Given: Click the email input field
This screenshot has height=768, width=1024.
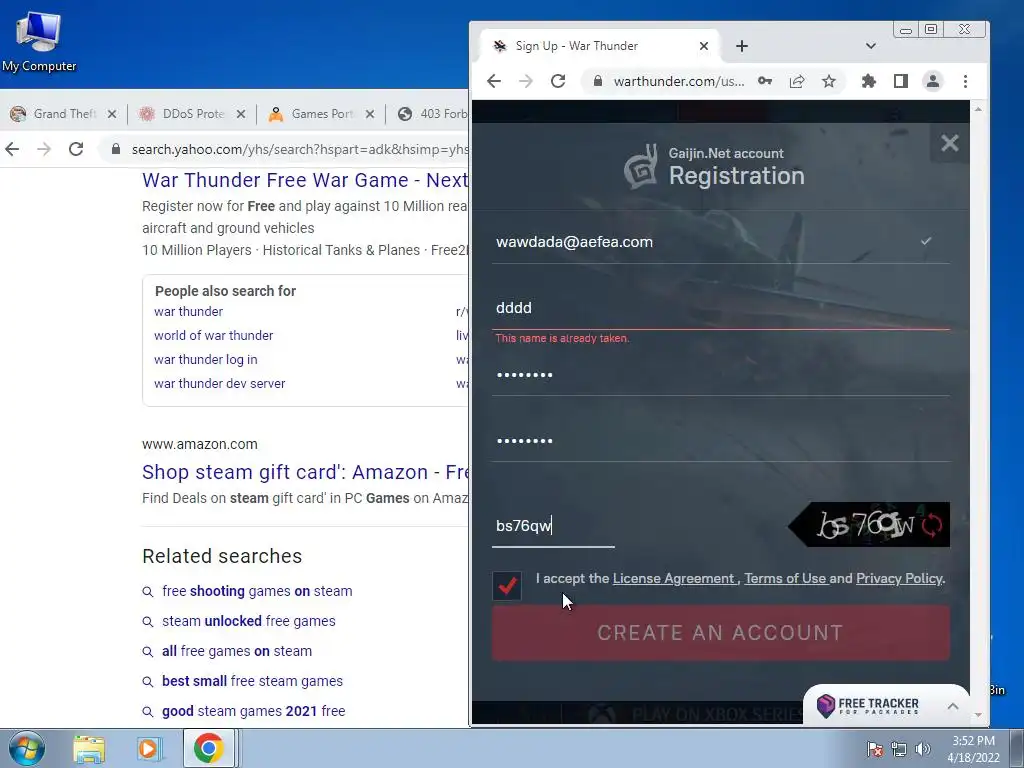Looking at the screenshot, I should coord(720,242).
